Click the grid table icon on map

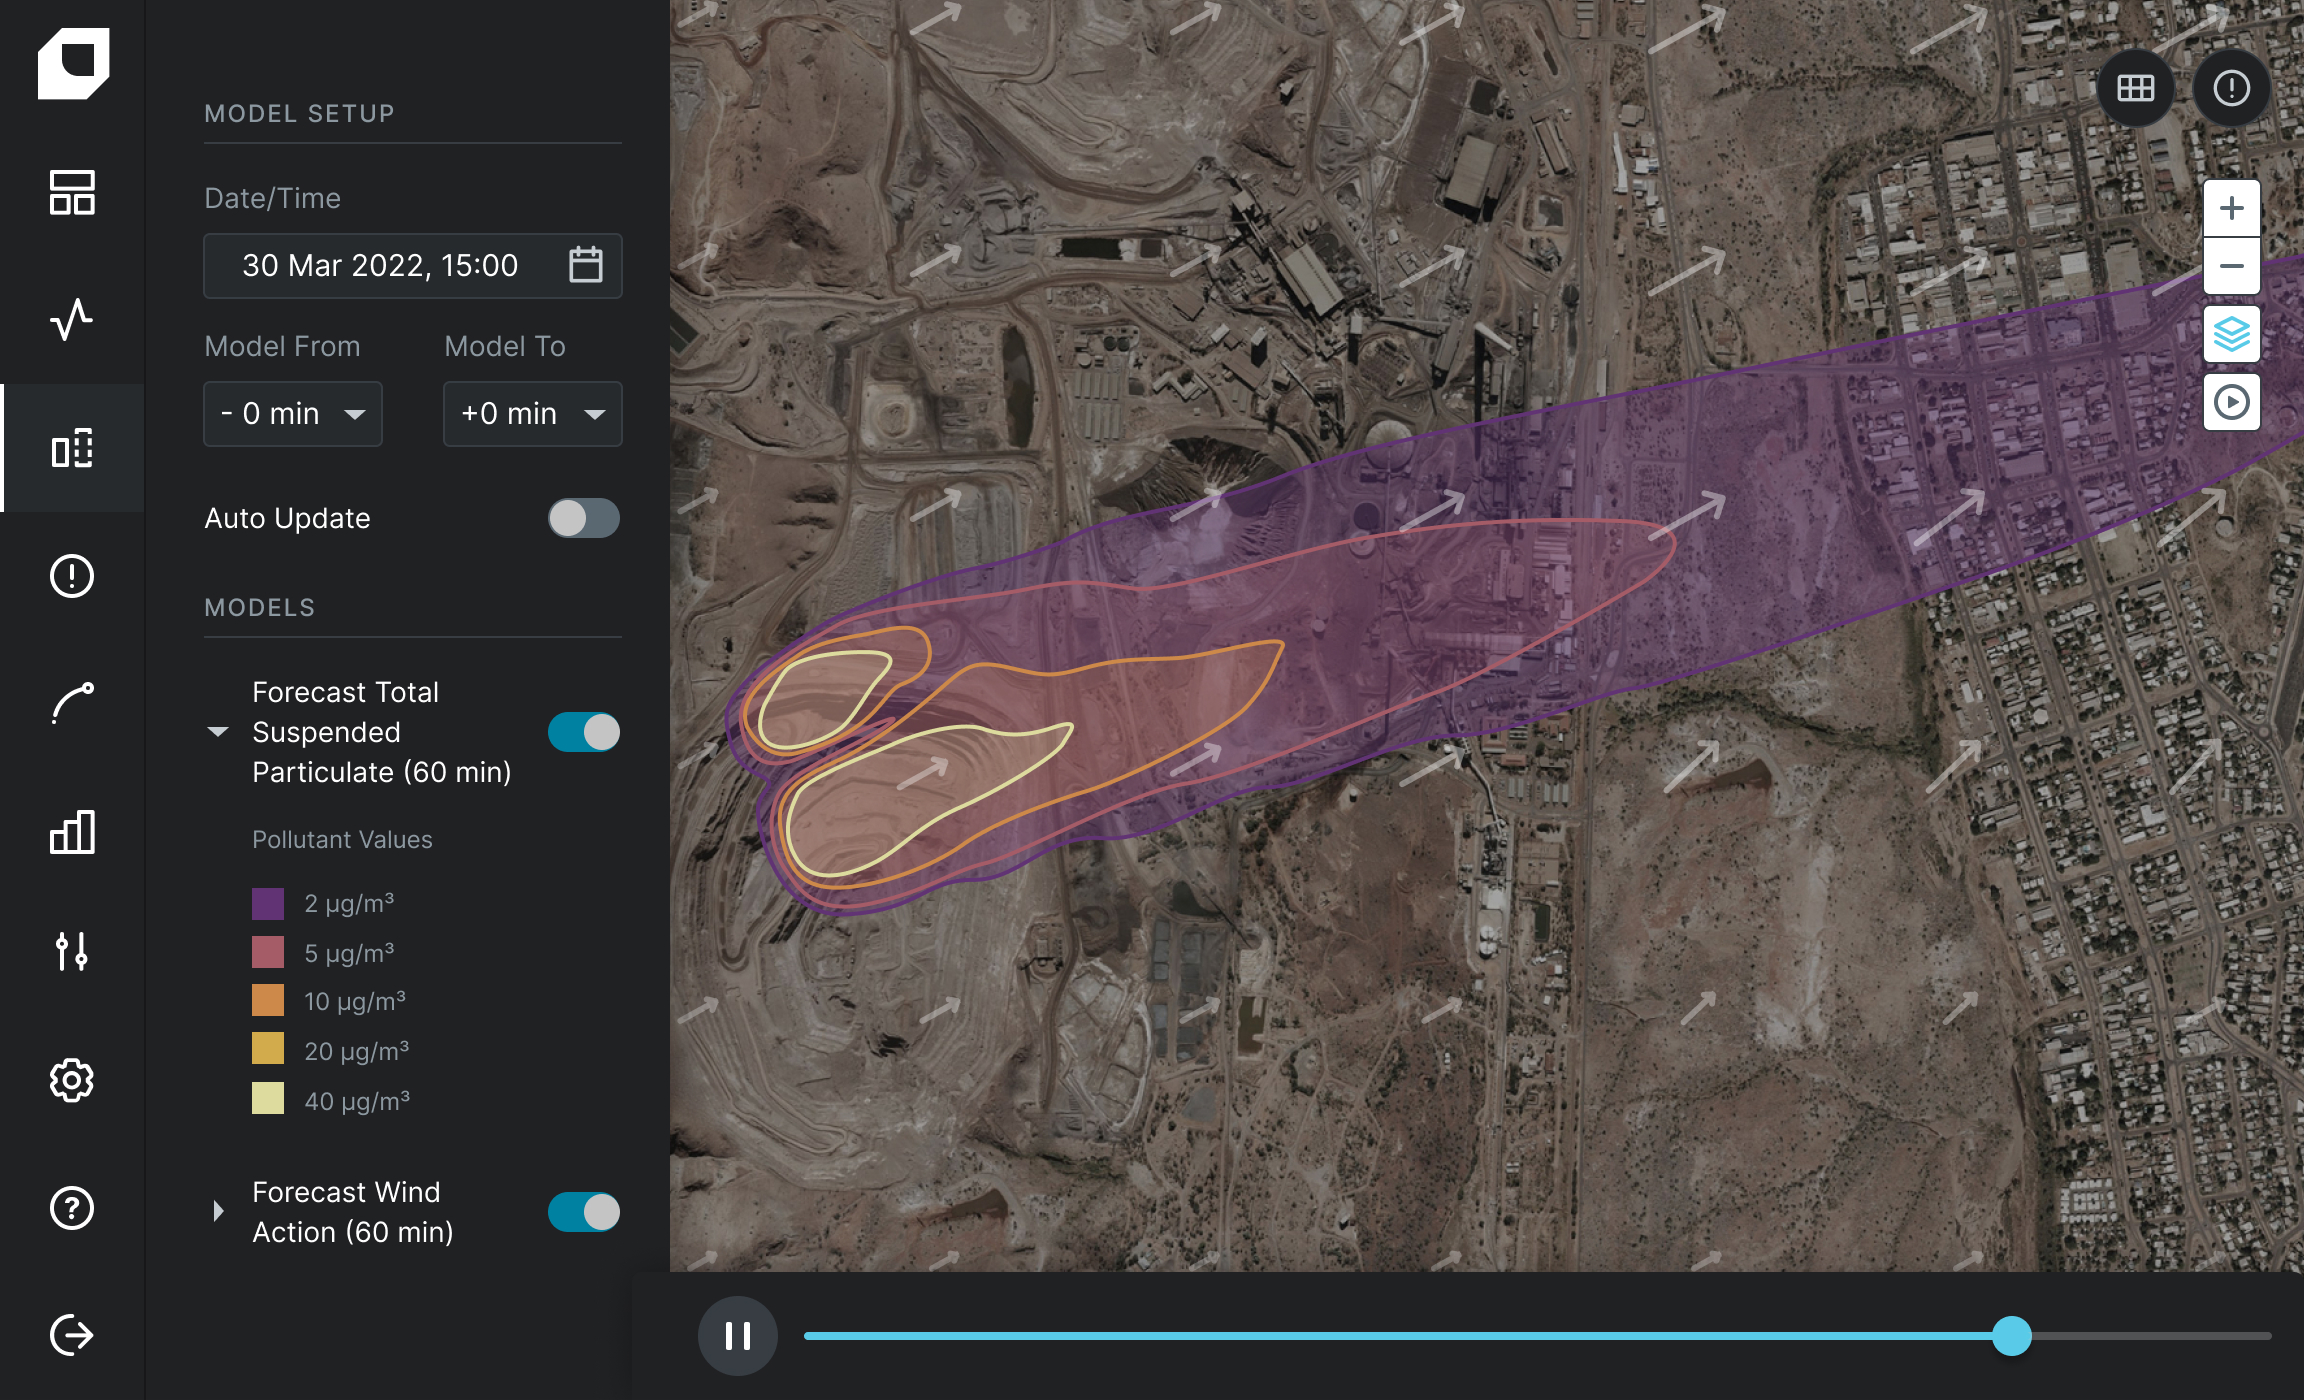(x=2135, y=88)
